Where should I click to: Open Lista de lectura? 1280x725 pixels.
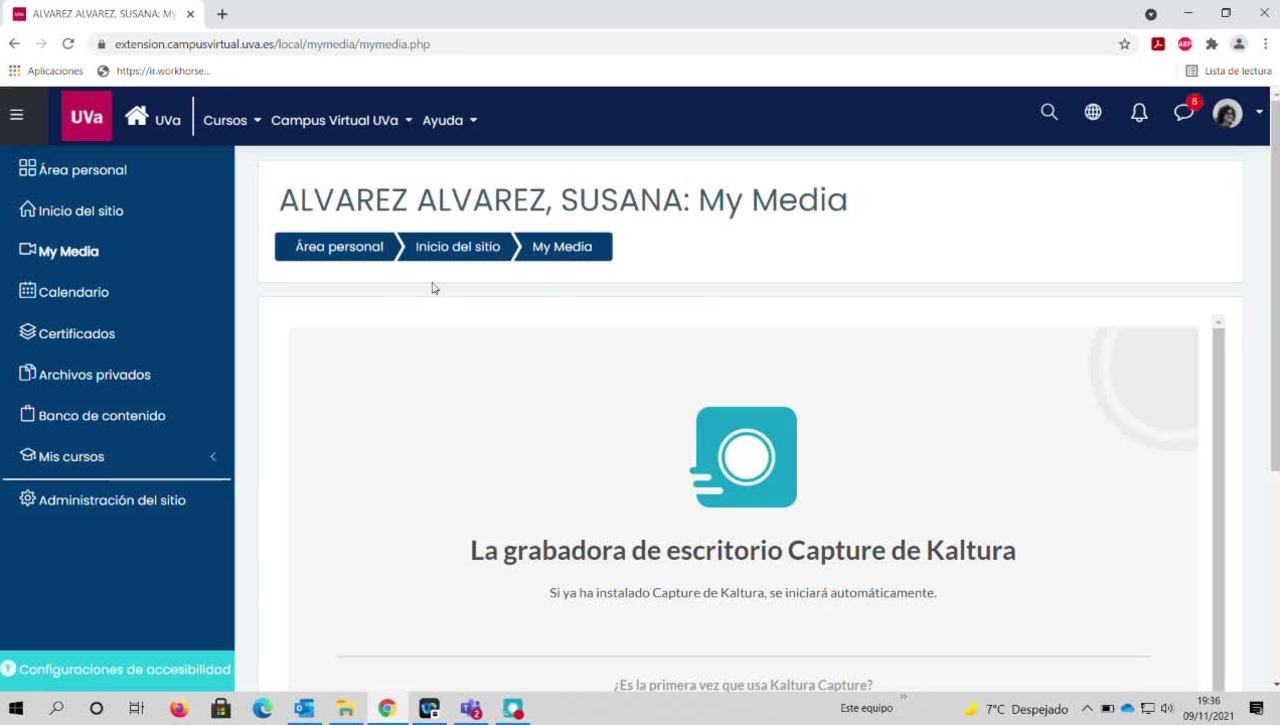1228,71
